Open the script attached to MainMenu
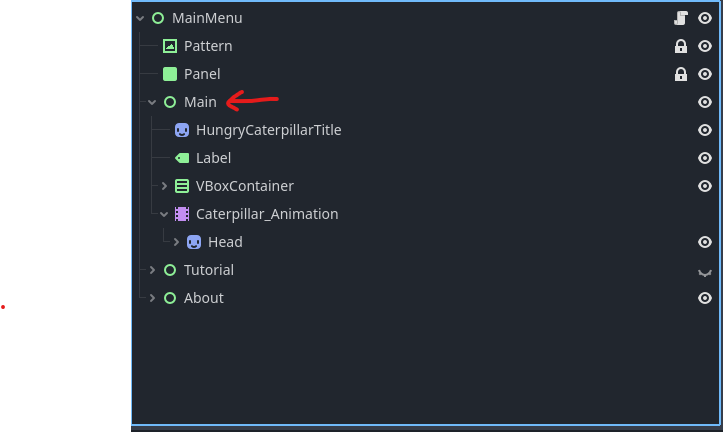Viewport: 723px width, 432px height. (x=681, y=18)
